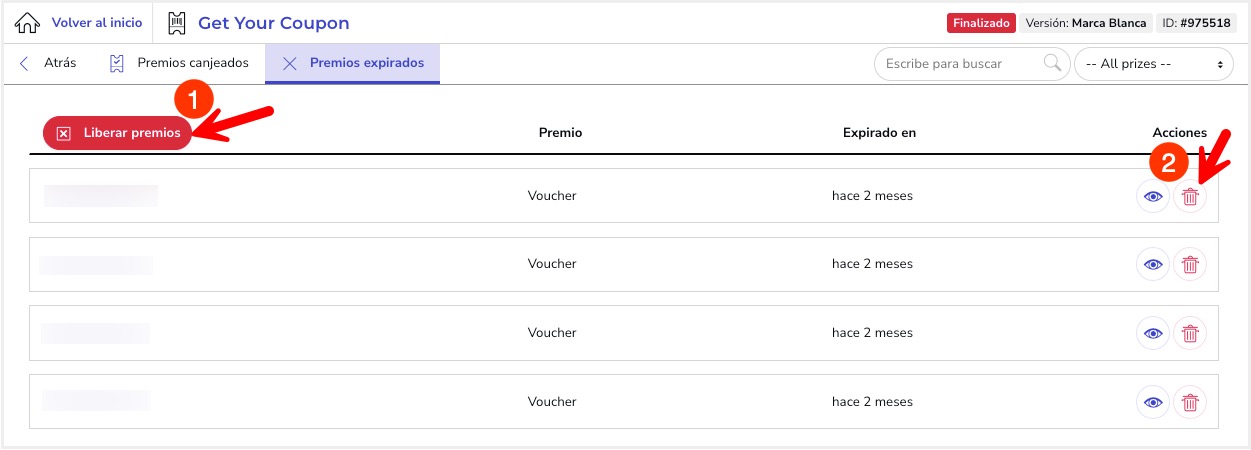View the fourth expired voucher with the eye icon
Viewport: 1251px width, 450px height.
tap(1153, 402)
